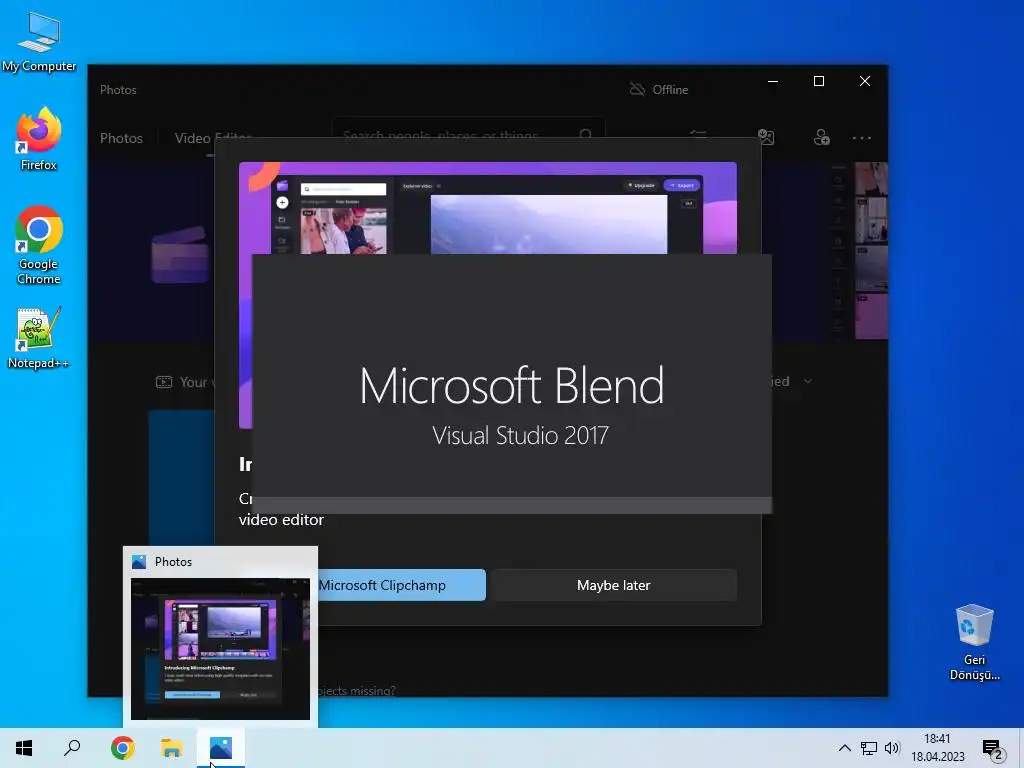Image resolution: width=1024 pixels, height=768 pixels.
Task: Switch to the Photos tab in Photos window
Action: (121, 138)
